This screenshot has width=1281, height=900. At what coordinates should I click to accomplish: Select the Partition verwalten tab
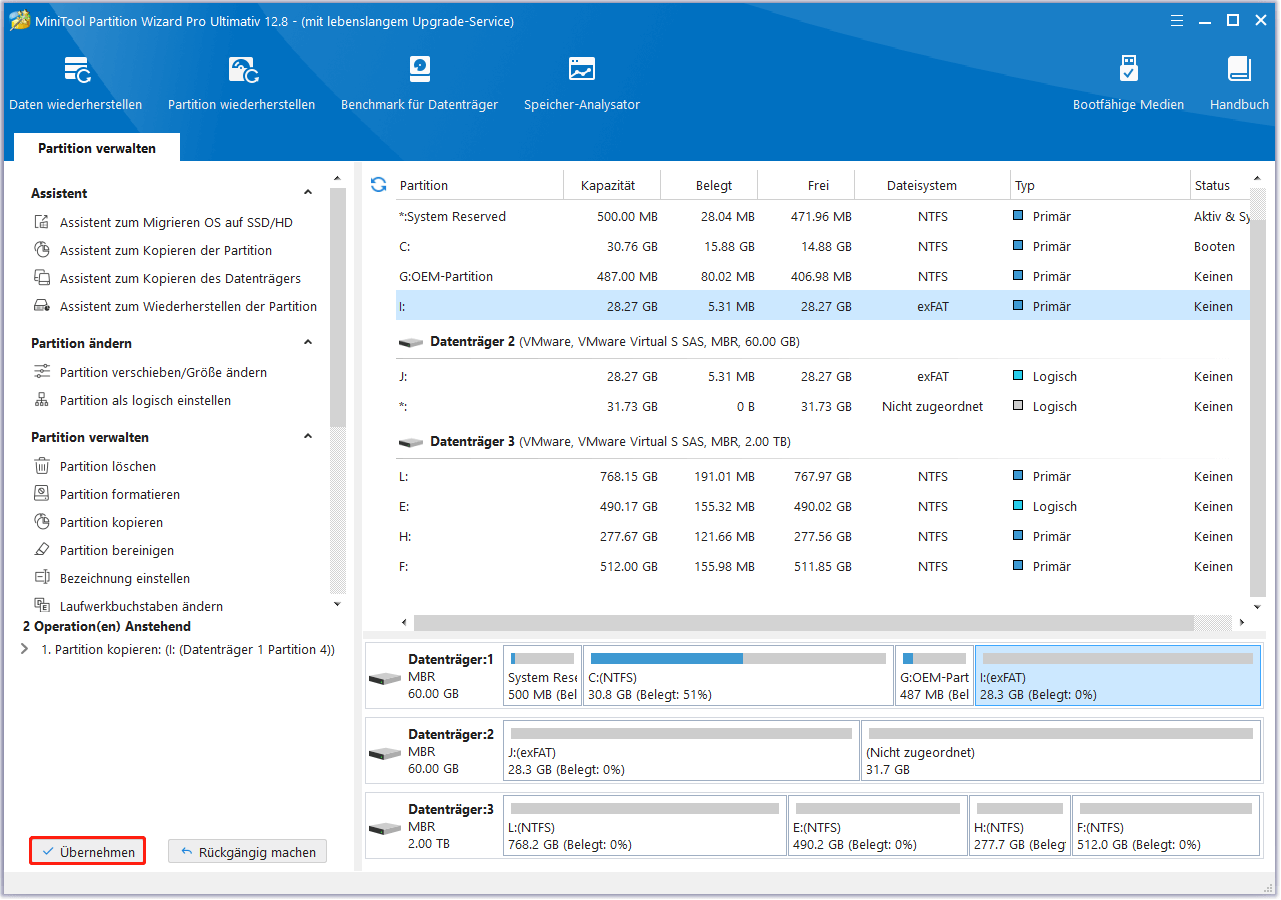97,148
